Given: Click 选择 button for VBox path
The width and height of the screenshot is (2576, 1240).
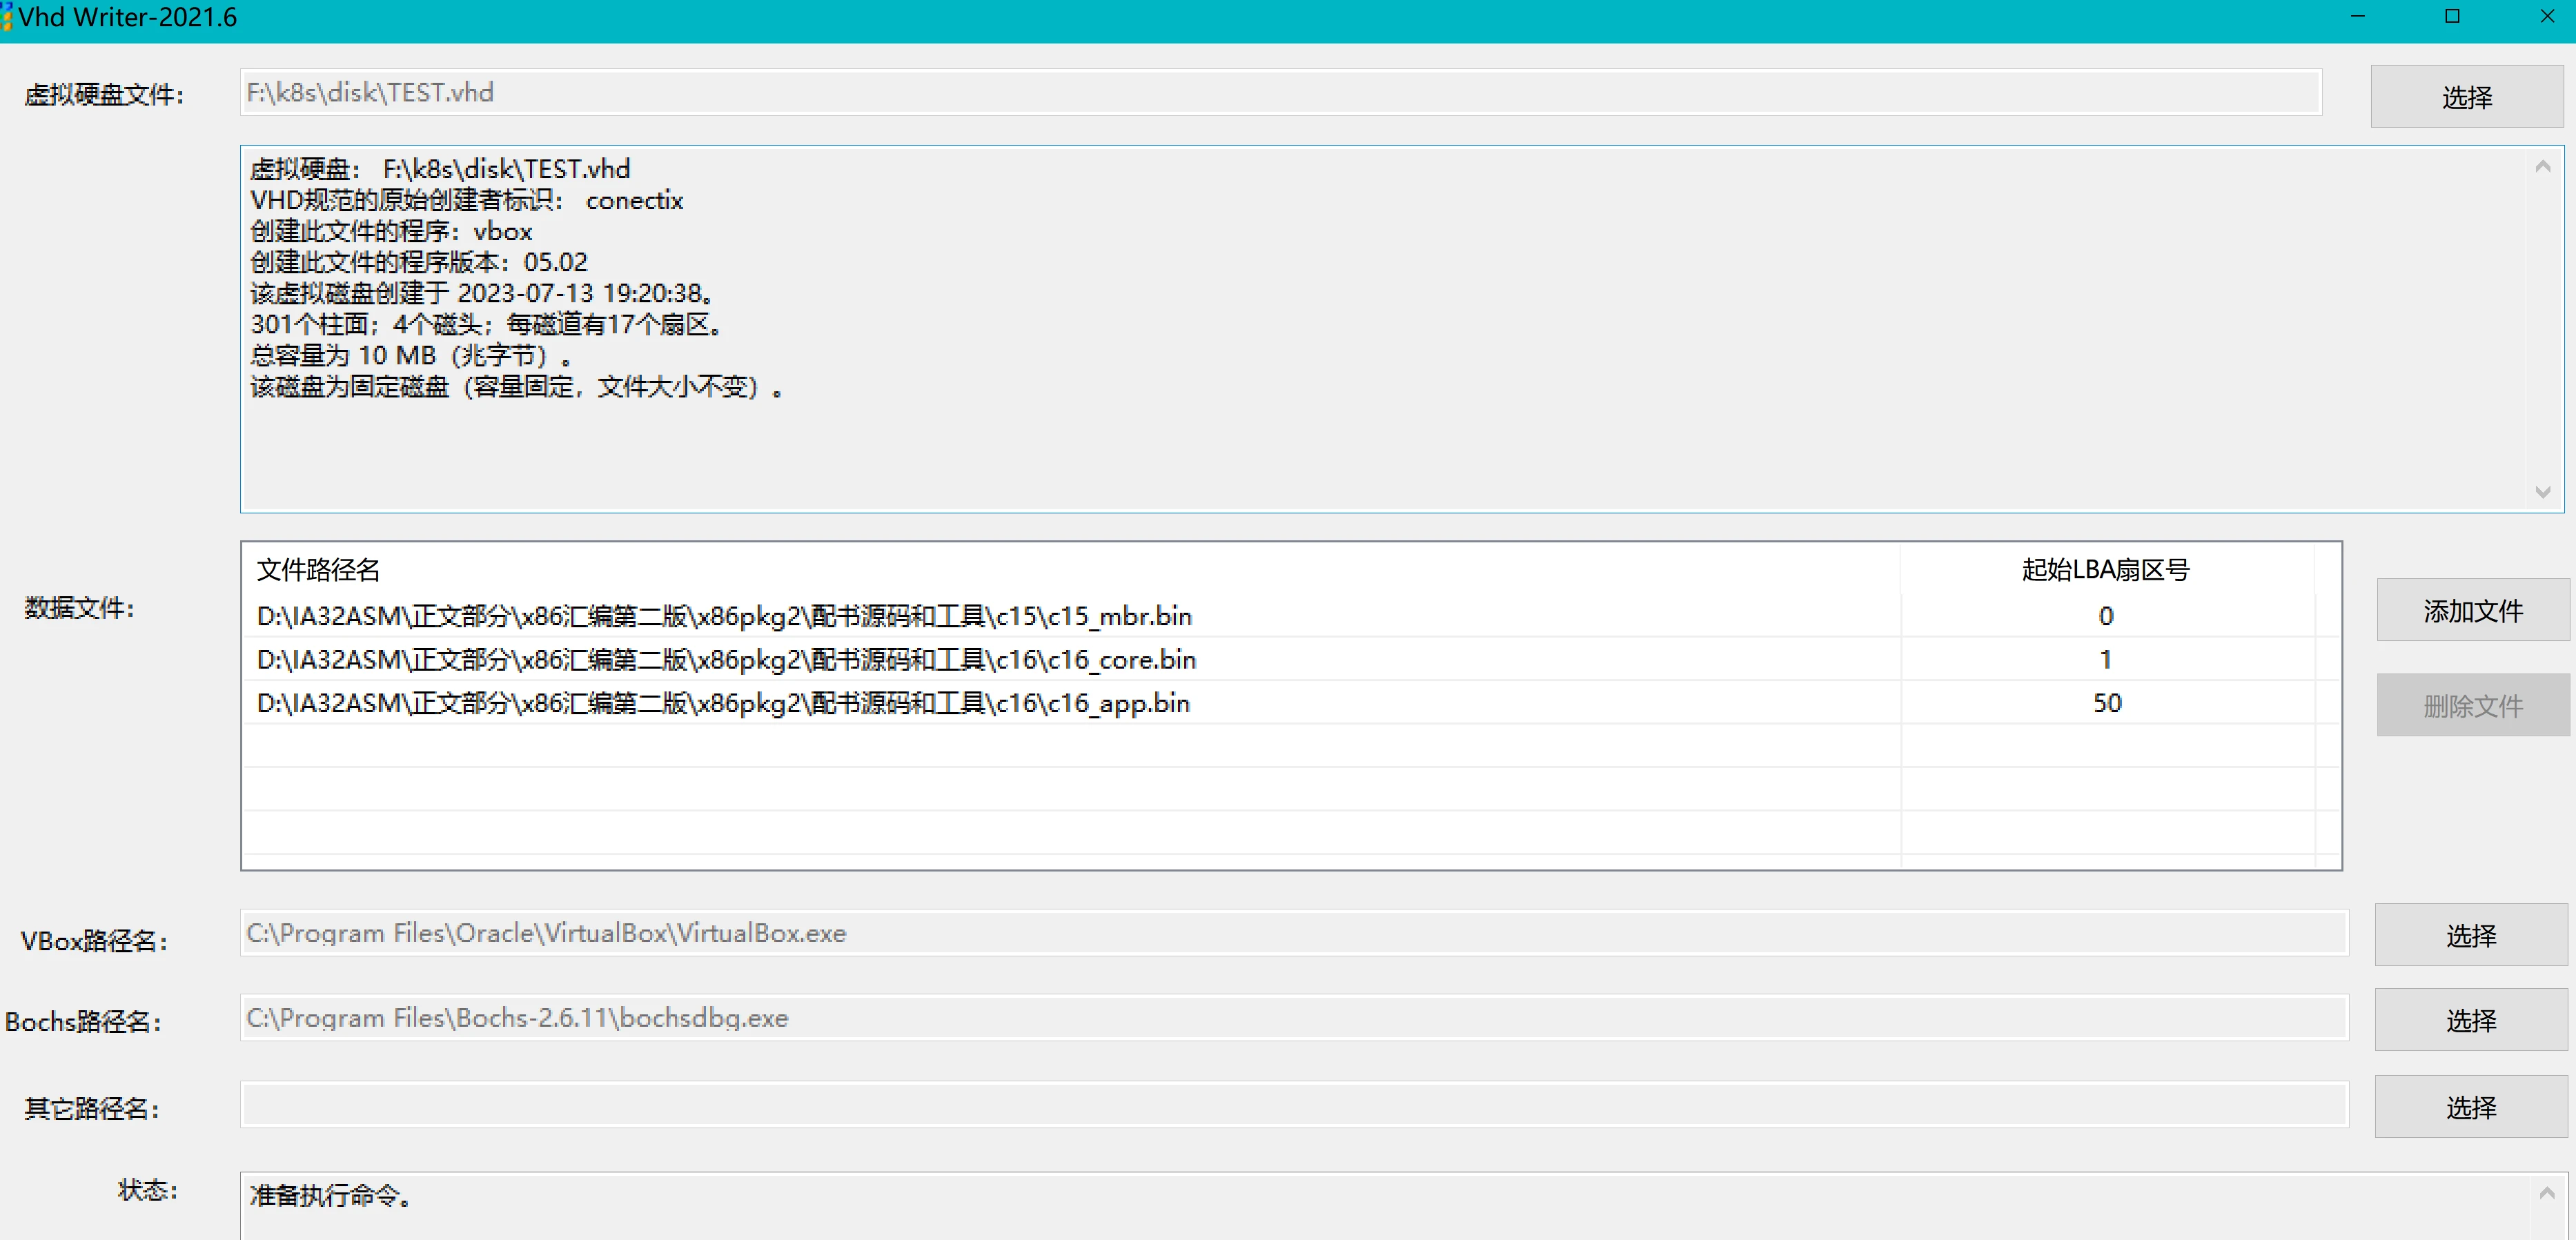Looking at the screenshot, I should coord(2470,936).
